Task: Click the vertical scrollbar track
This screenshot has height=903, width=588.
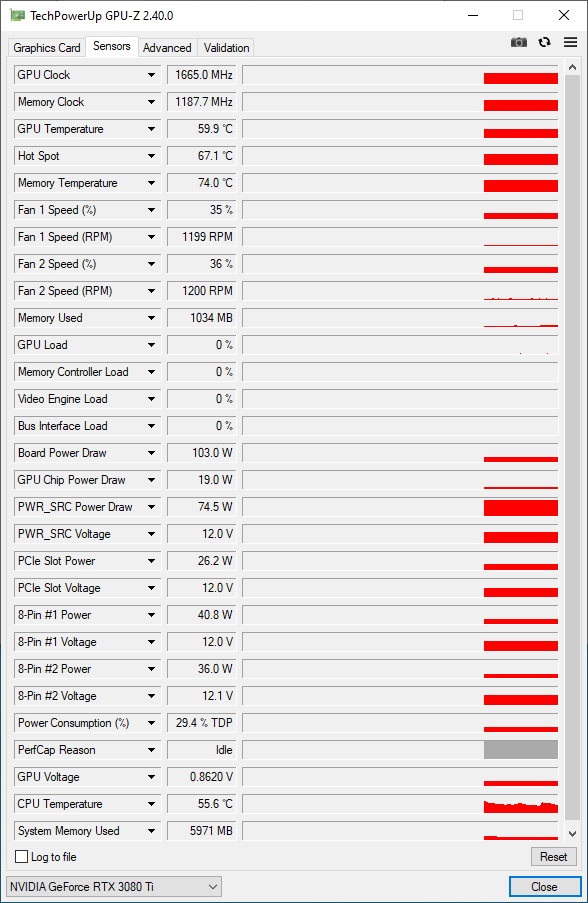Action: coord(572,448)
